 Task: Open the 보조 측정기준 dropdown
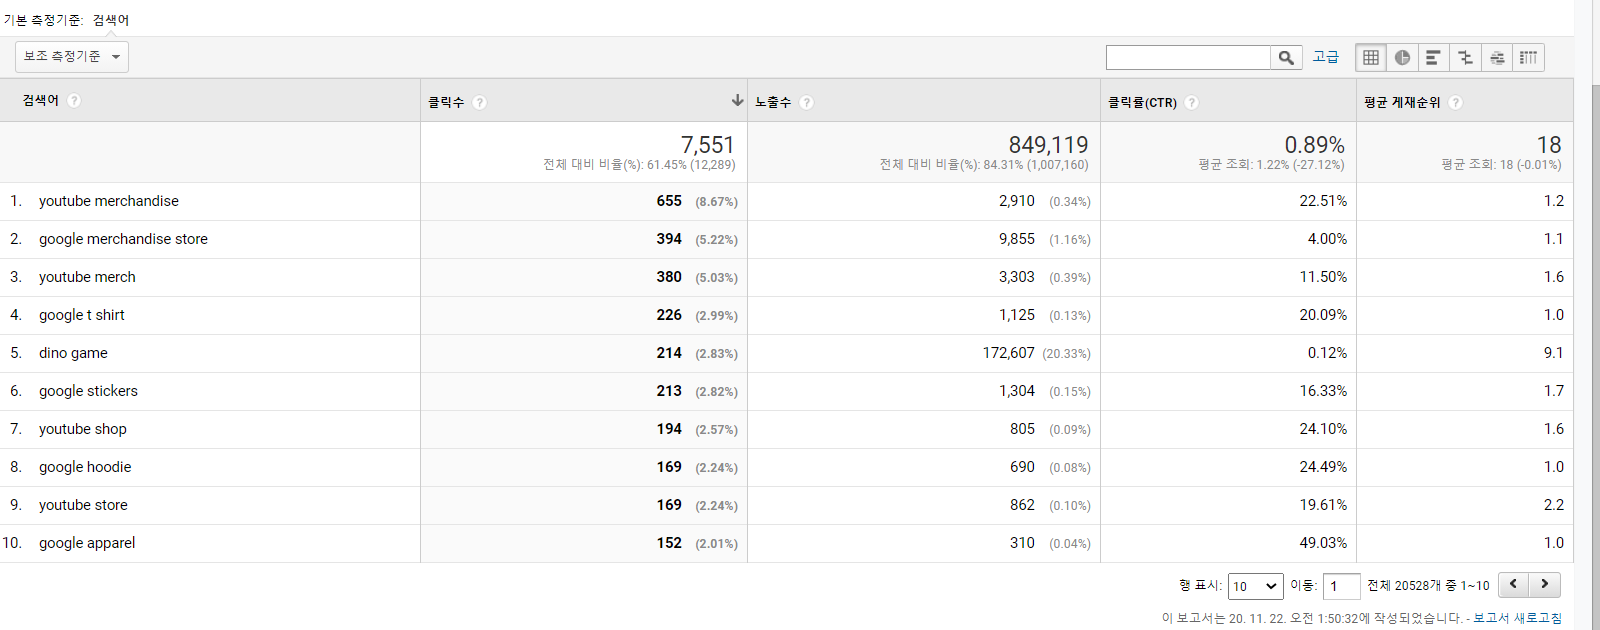(72, 57)
